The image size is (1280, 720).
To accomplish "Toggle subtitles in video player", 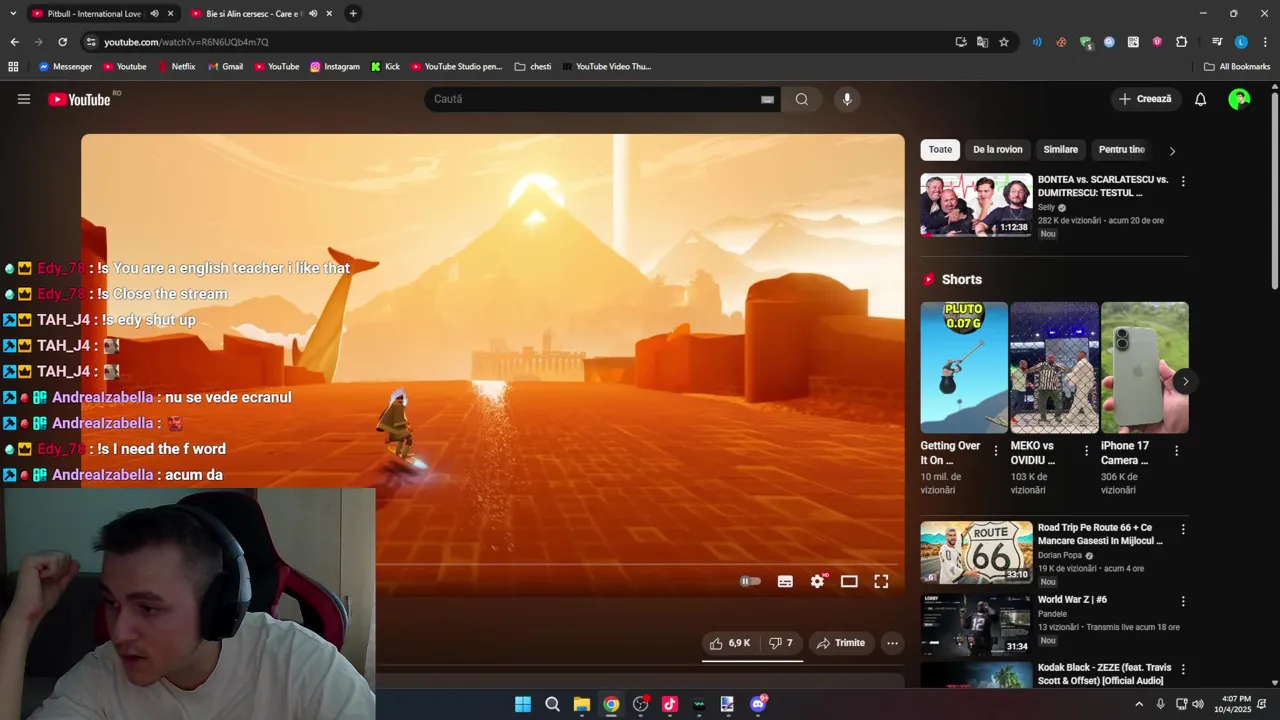I will [785, 581].
